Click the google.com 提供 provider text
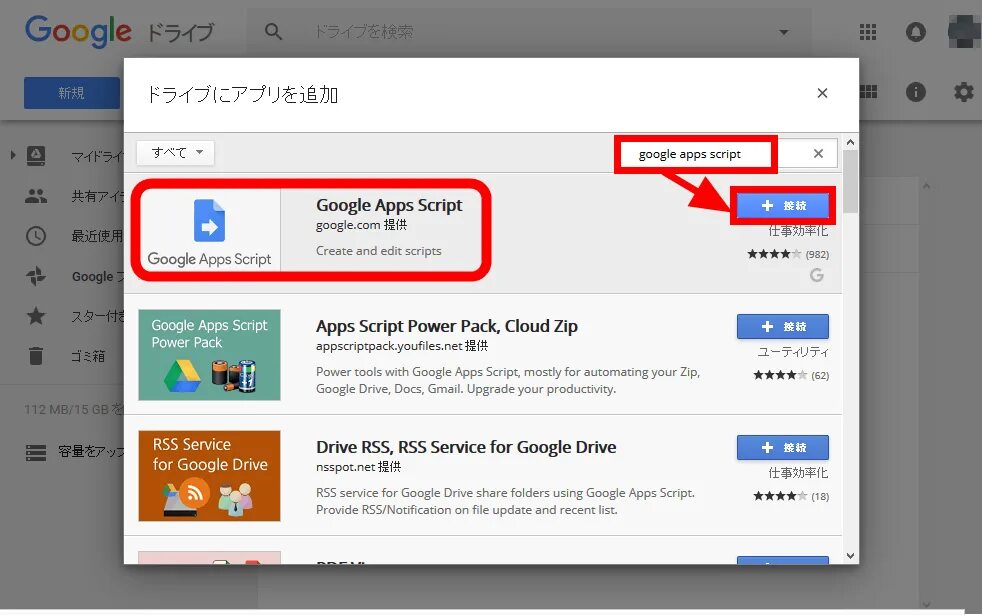Screen dimensions: 982x615 click(361, 225)
